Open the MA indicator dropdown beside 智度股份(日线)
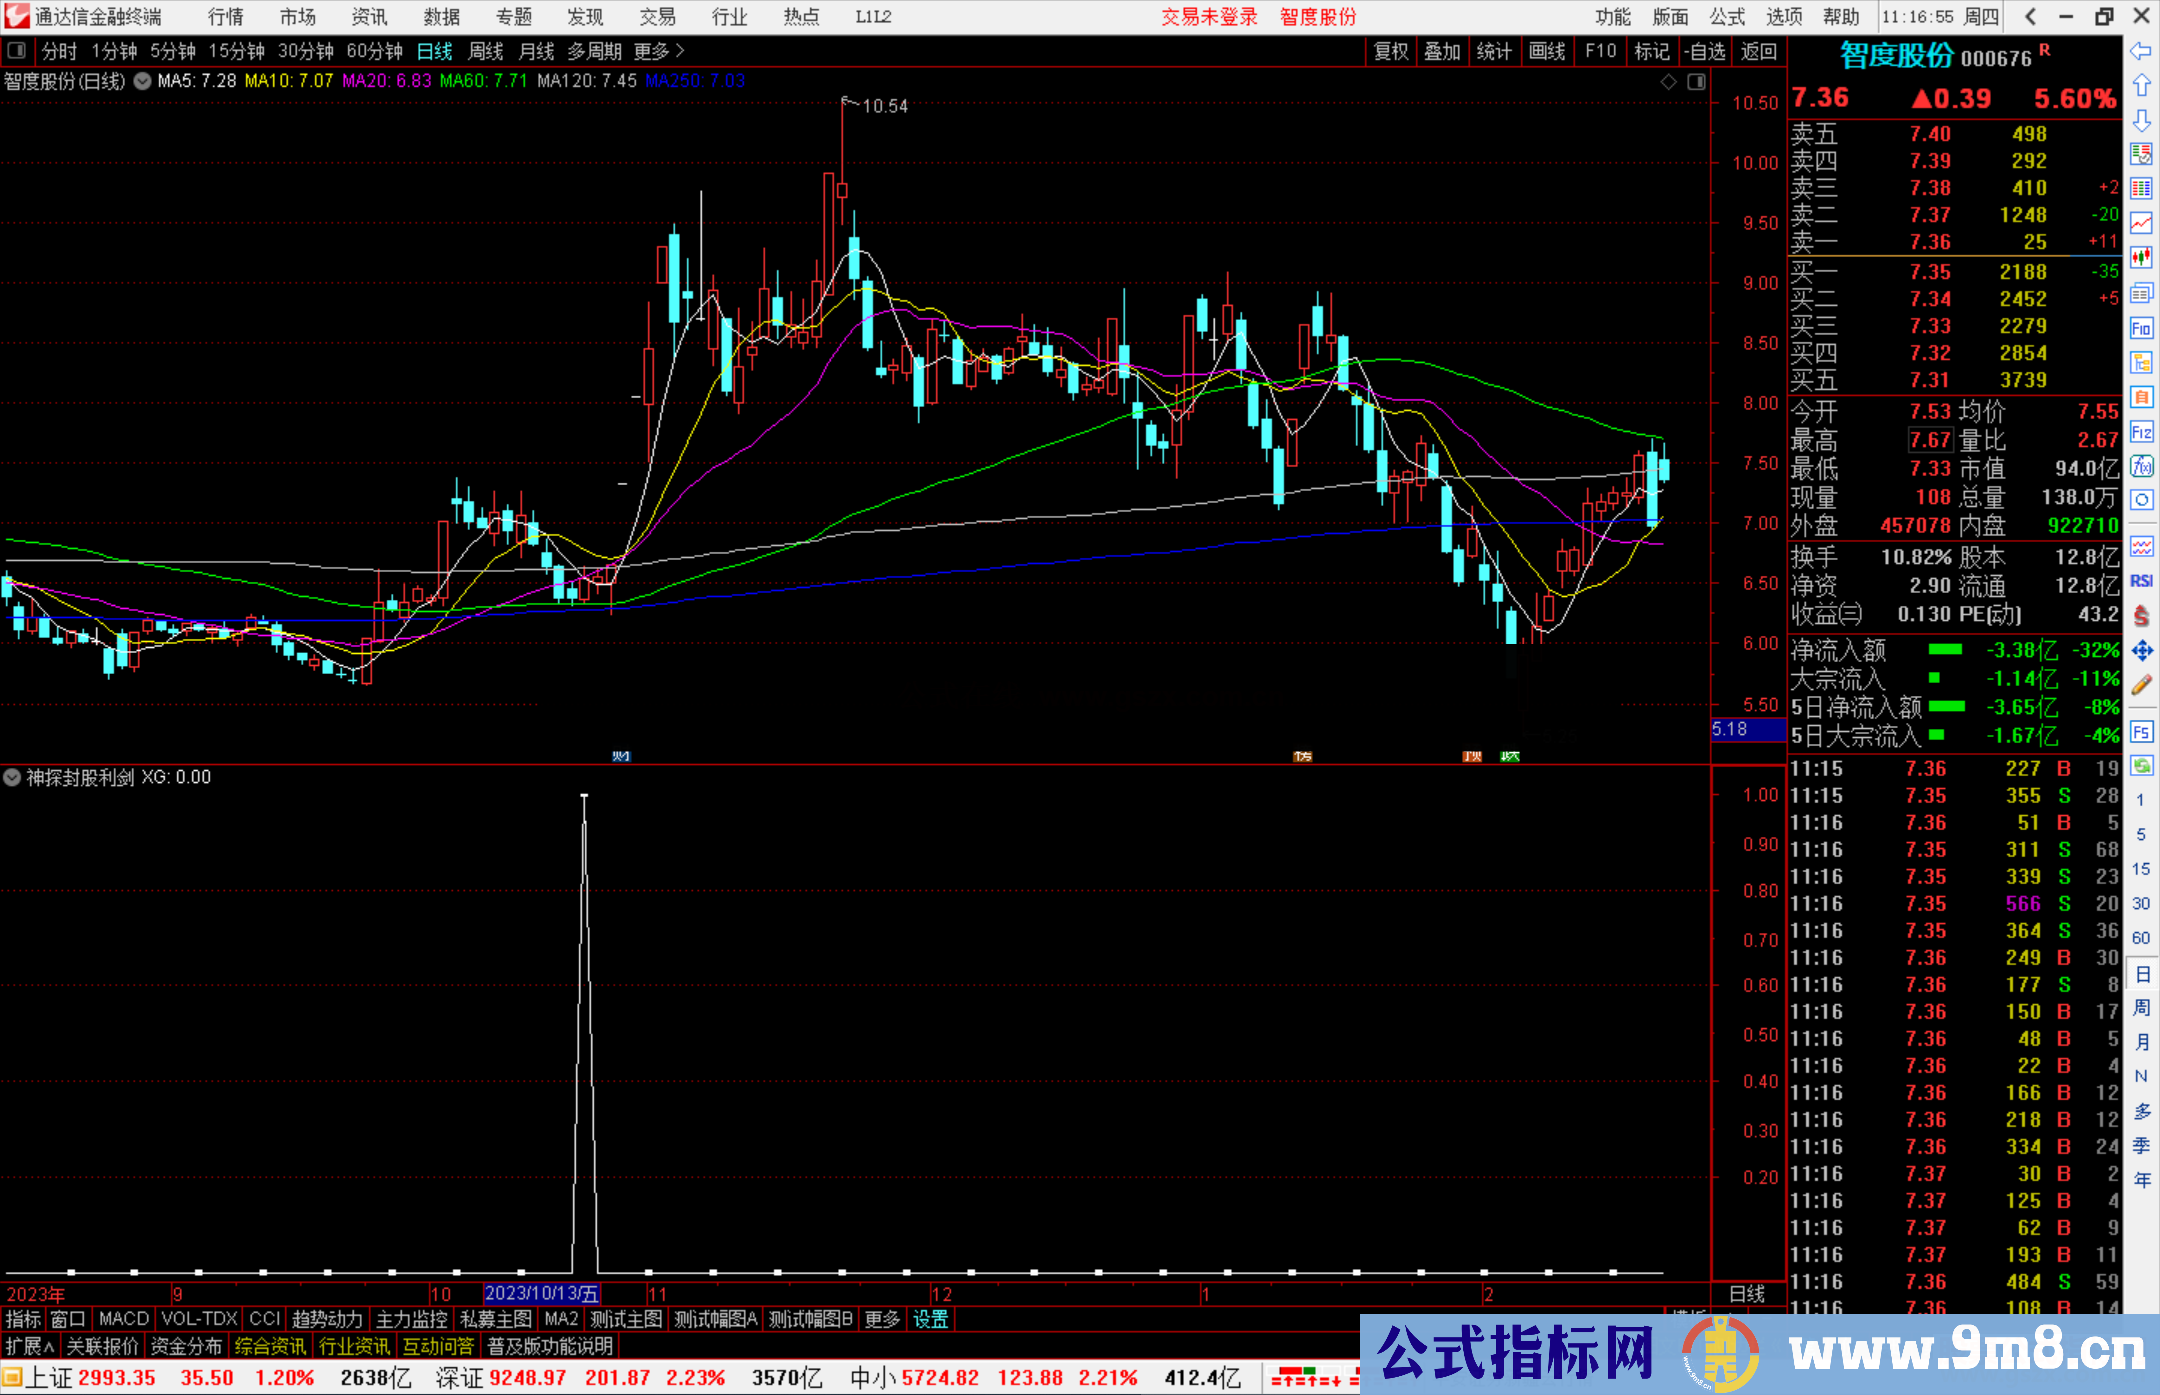Image resolution: width=2160 pixels, height=1395 pixels. point(143,81)
